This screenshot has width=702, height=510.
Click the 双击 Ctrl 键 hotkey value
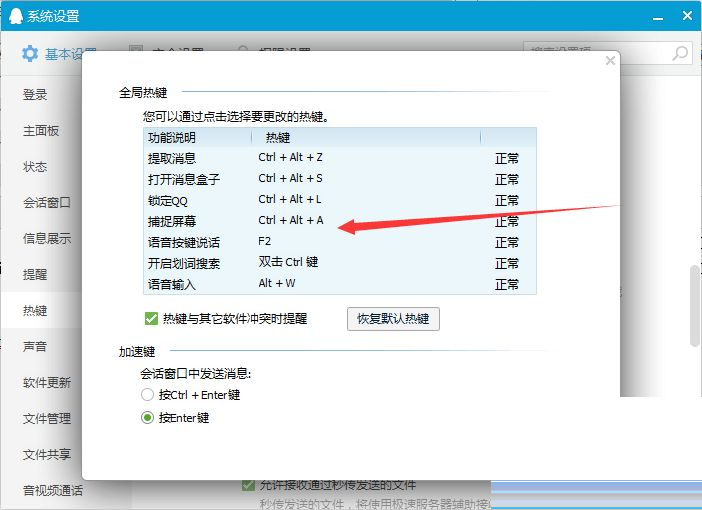tap(288, 262)
